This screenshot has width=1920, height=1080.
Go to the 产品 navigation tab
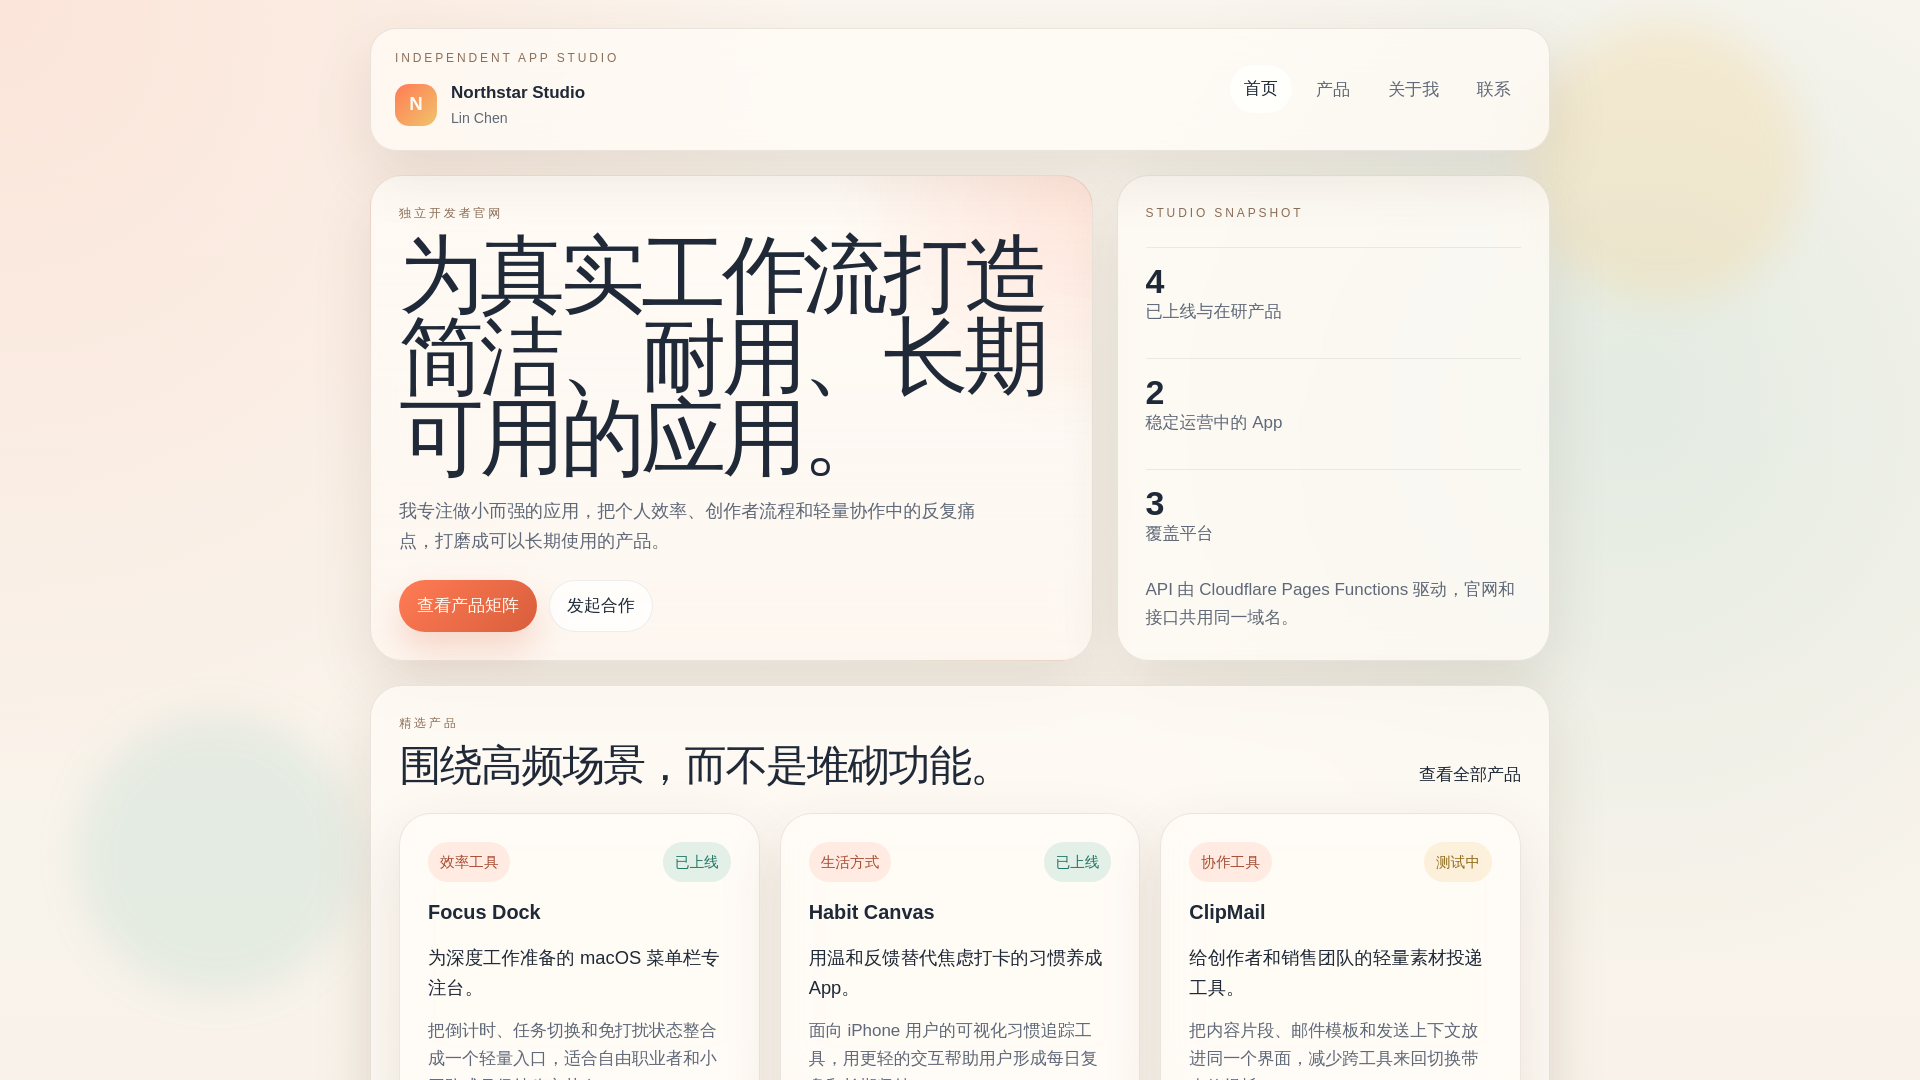[1333, 90]
